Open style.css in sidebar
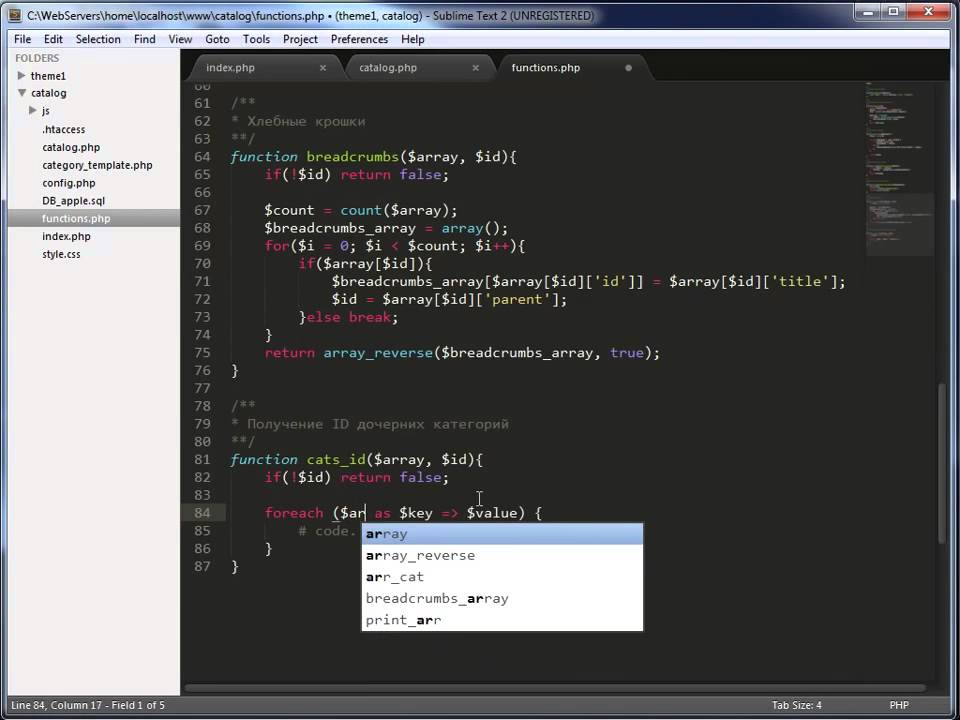 [61, 254]
